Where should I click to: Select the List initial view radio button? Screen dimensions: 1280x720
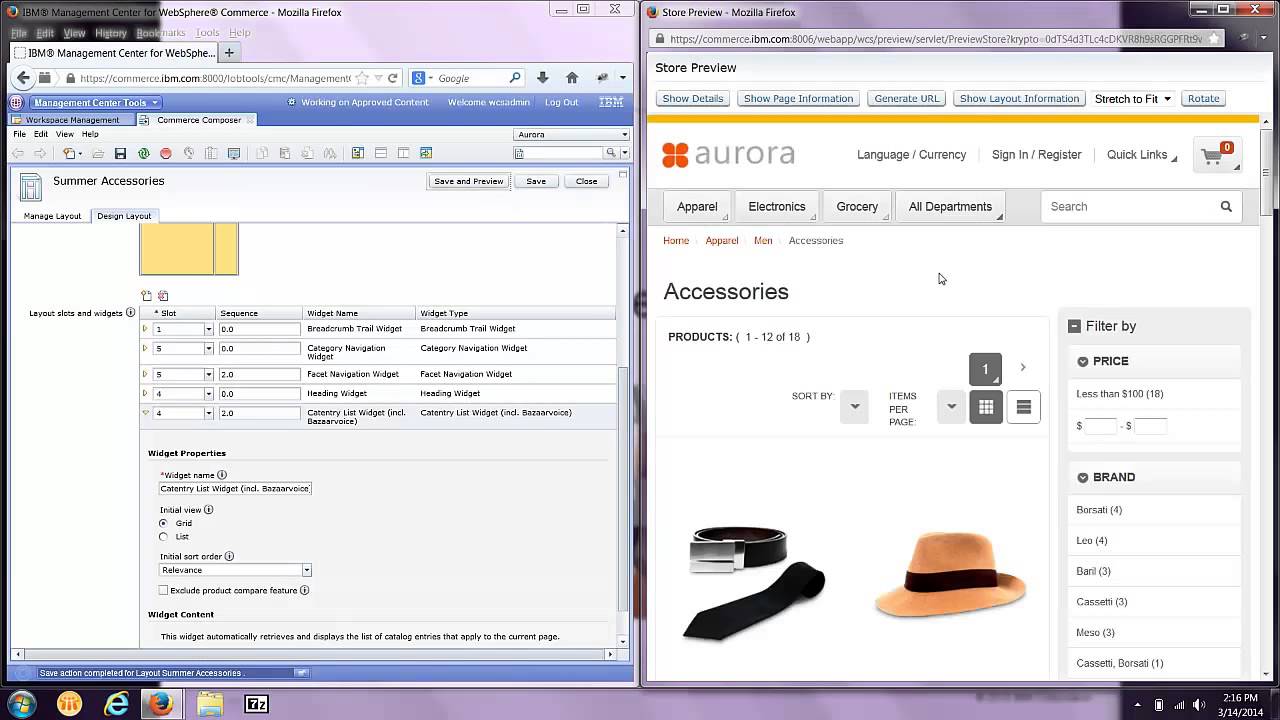coord(164,537)
